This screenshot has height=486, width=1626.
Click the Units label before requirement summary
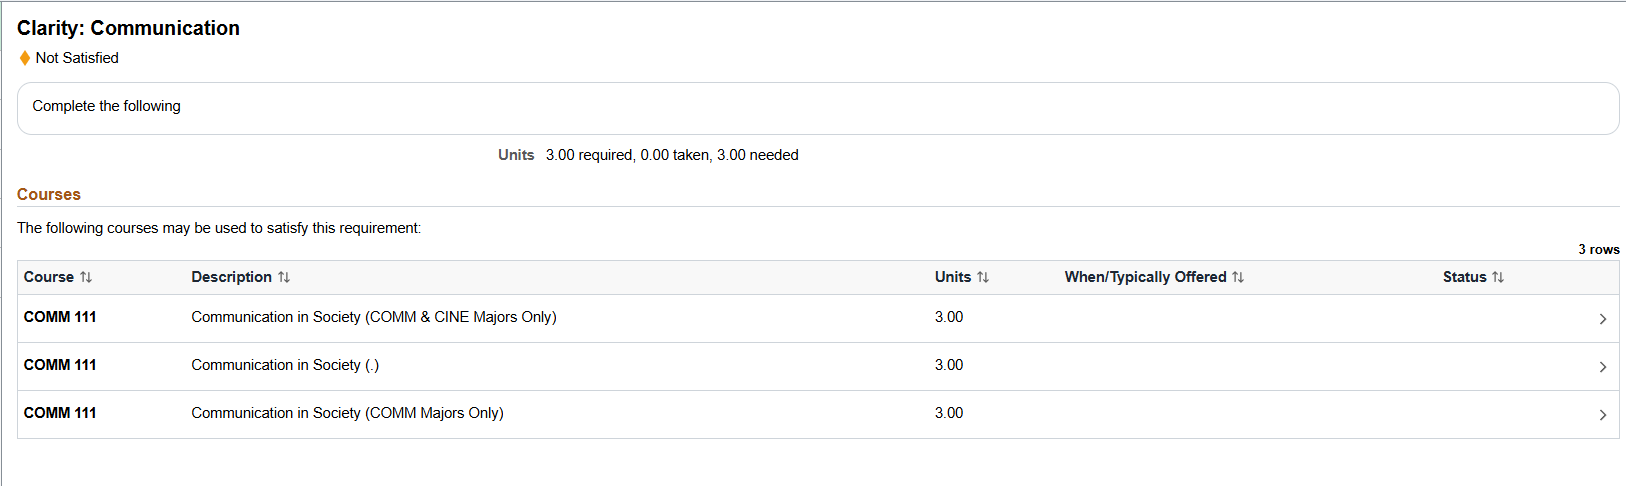click(x=516, y=155)
